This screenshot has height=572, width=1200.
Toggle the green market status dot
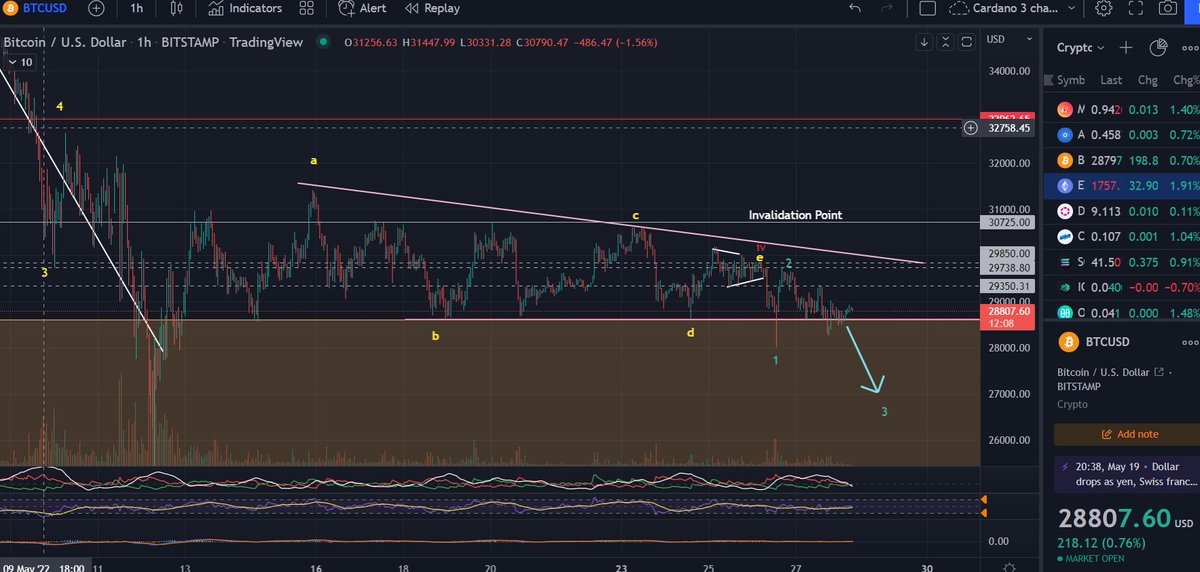(x=323, y=42)
